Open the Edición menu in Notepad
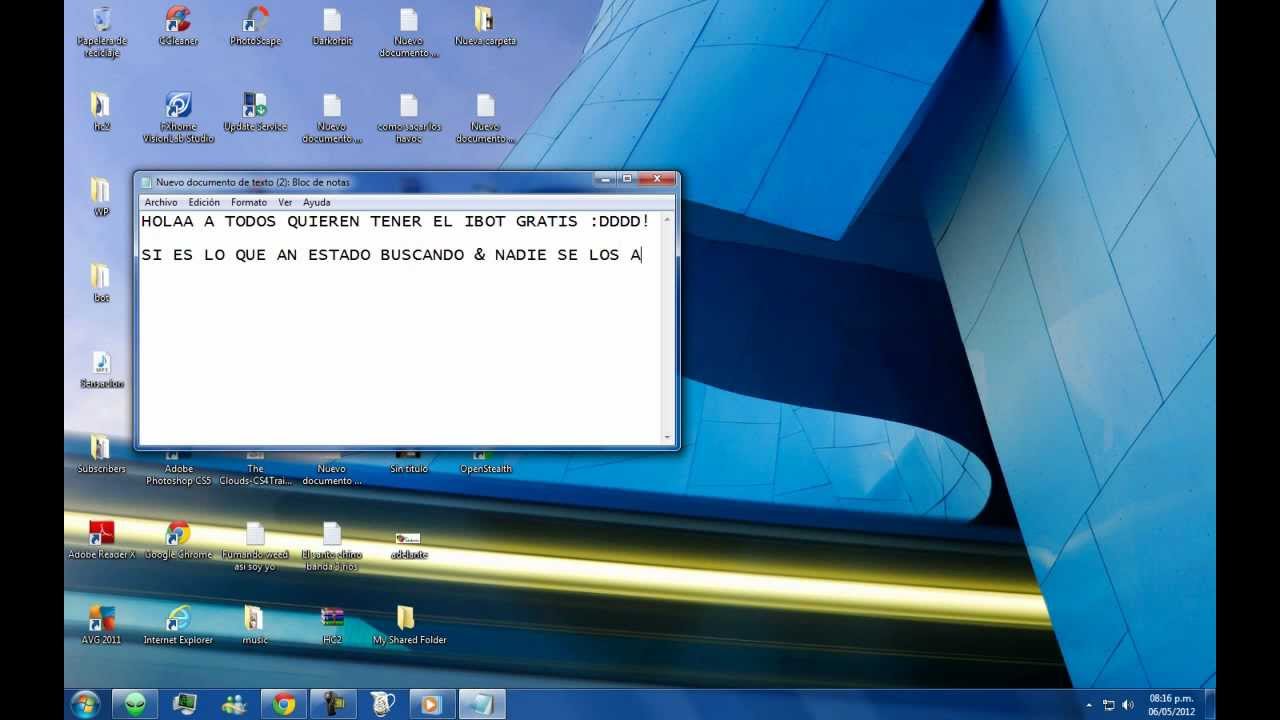Image resolution: width=1280 pixels, height=720 pixels. click(x=204, y=202)
